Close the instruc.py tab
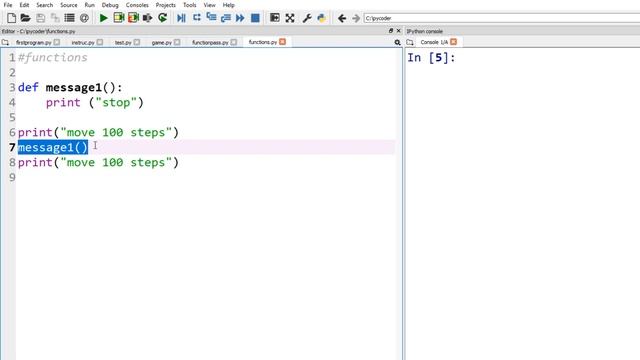The height and width of the screenshot is (360, 640). point(100,42)
